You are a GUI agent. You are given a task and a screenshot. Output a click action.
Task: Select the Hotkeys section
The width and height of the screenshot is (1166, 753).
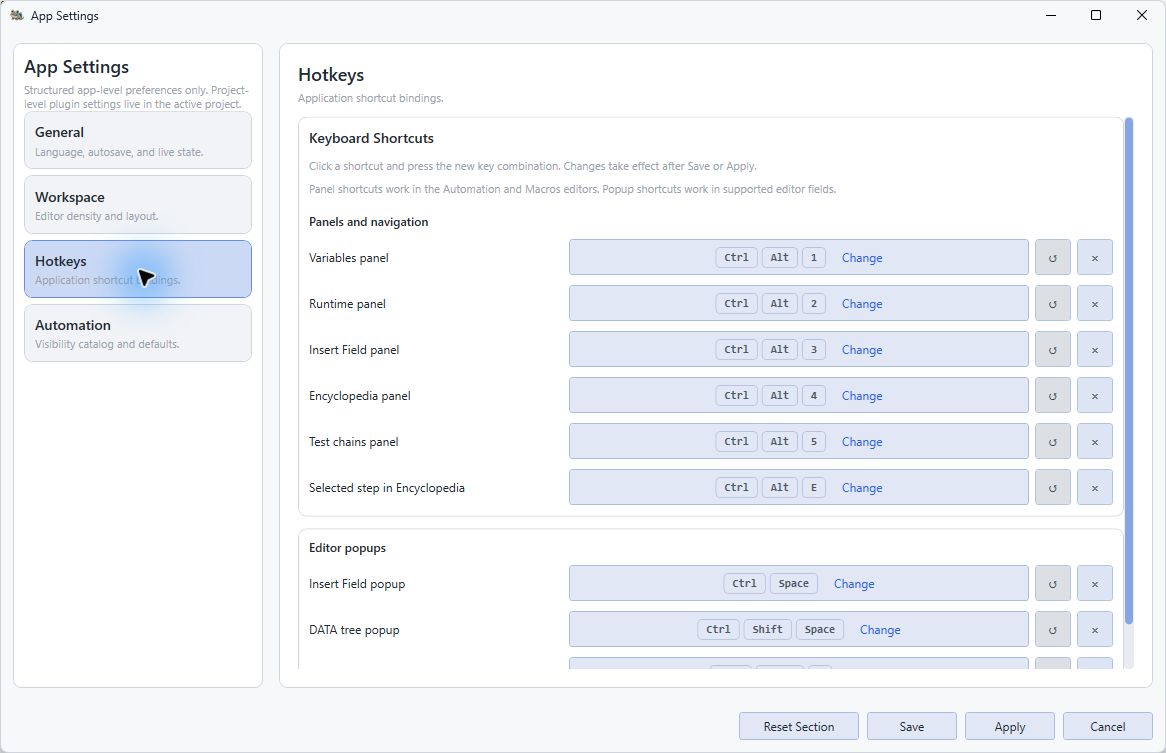[x=138, y=269]
